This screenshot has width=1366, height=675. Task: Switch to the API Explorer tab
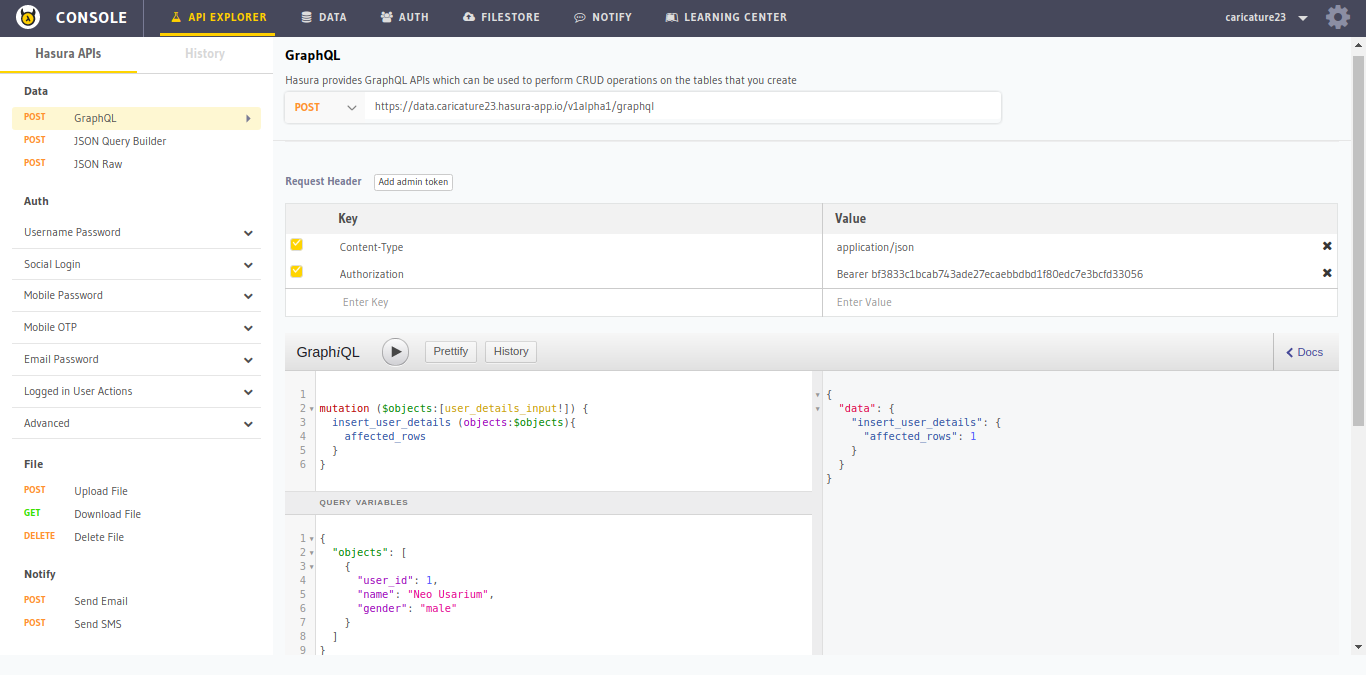[218, 18]
